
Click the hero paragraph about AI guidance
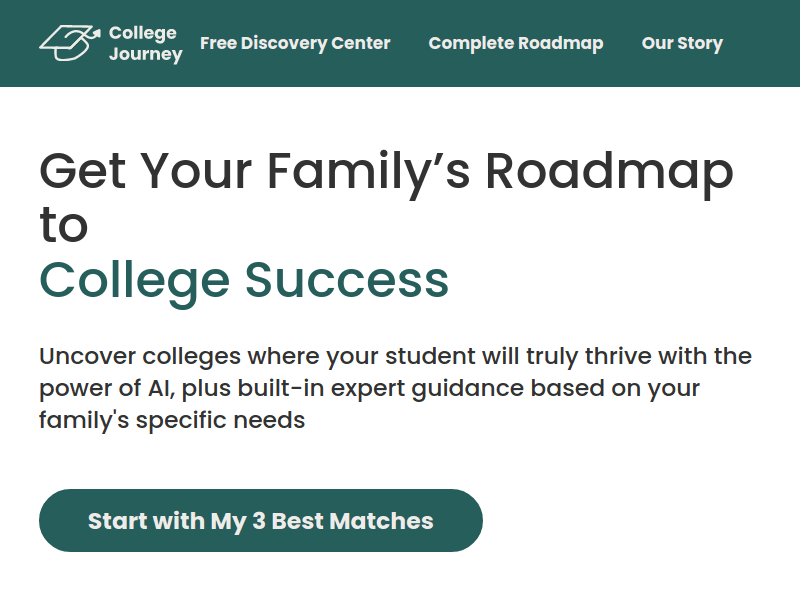click(x=396, y=387)
